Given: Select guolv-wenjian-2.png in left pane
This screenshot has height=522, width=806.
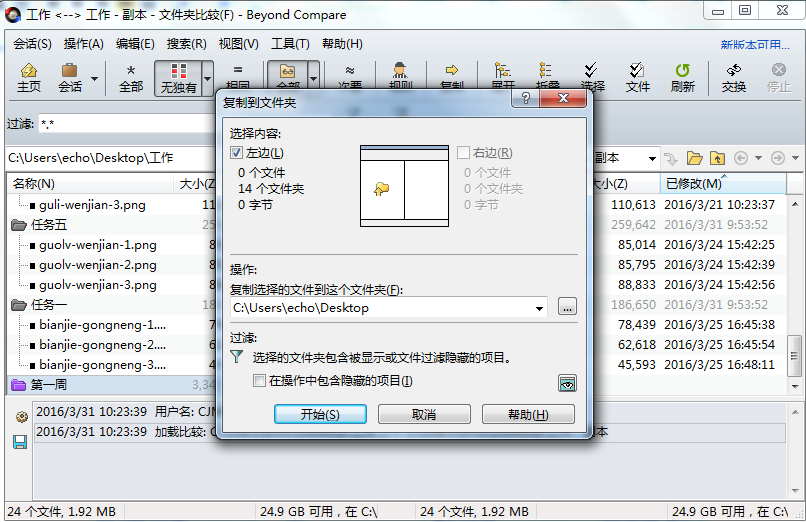Looking at the screenshot, I should click(98, 265).
